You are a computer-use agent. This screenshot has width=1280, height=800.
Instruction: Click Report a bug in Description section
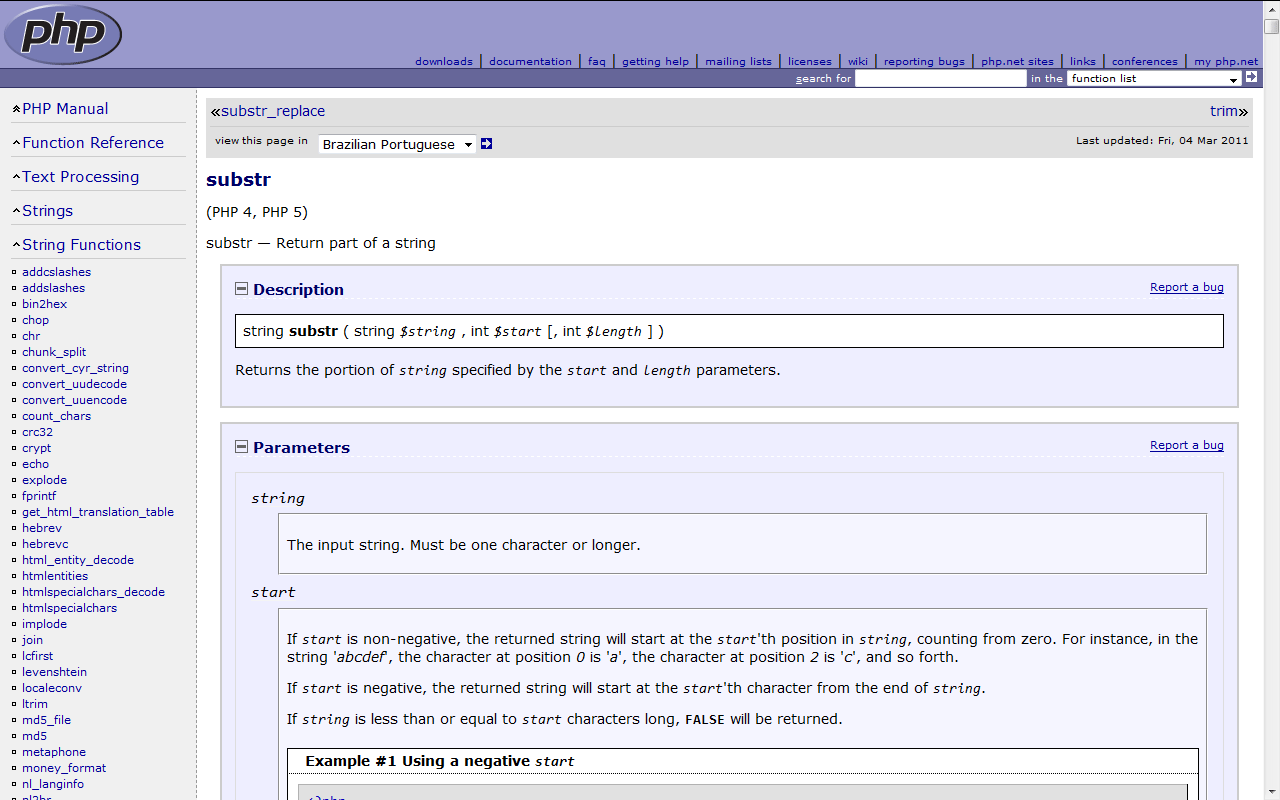[x=1187, y=287]
